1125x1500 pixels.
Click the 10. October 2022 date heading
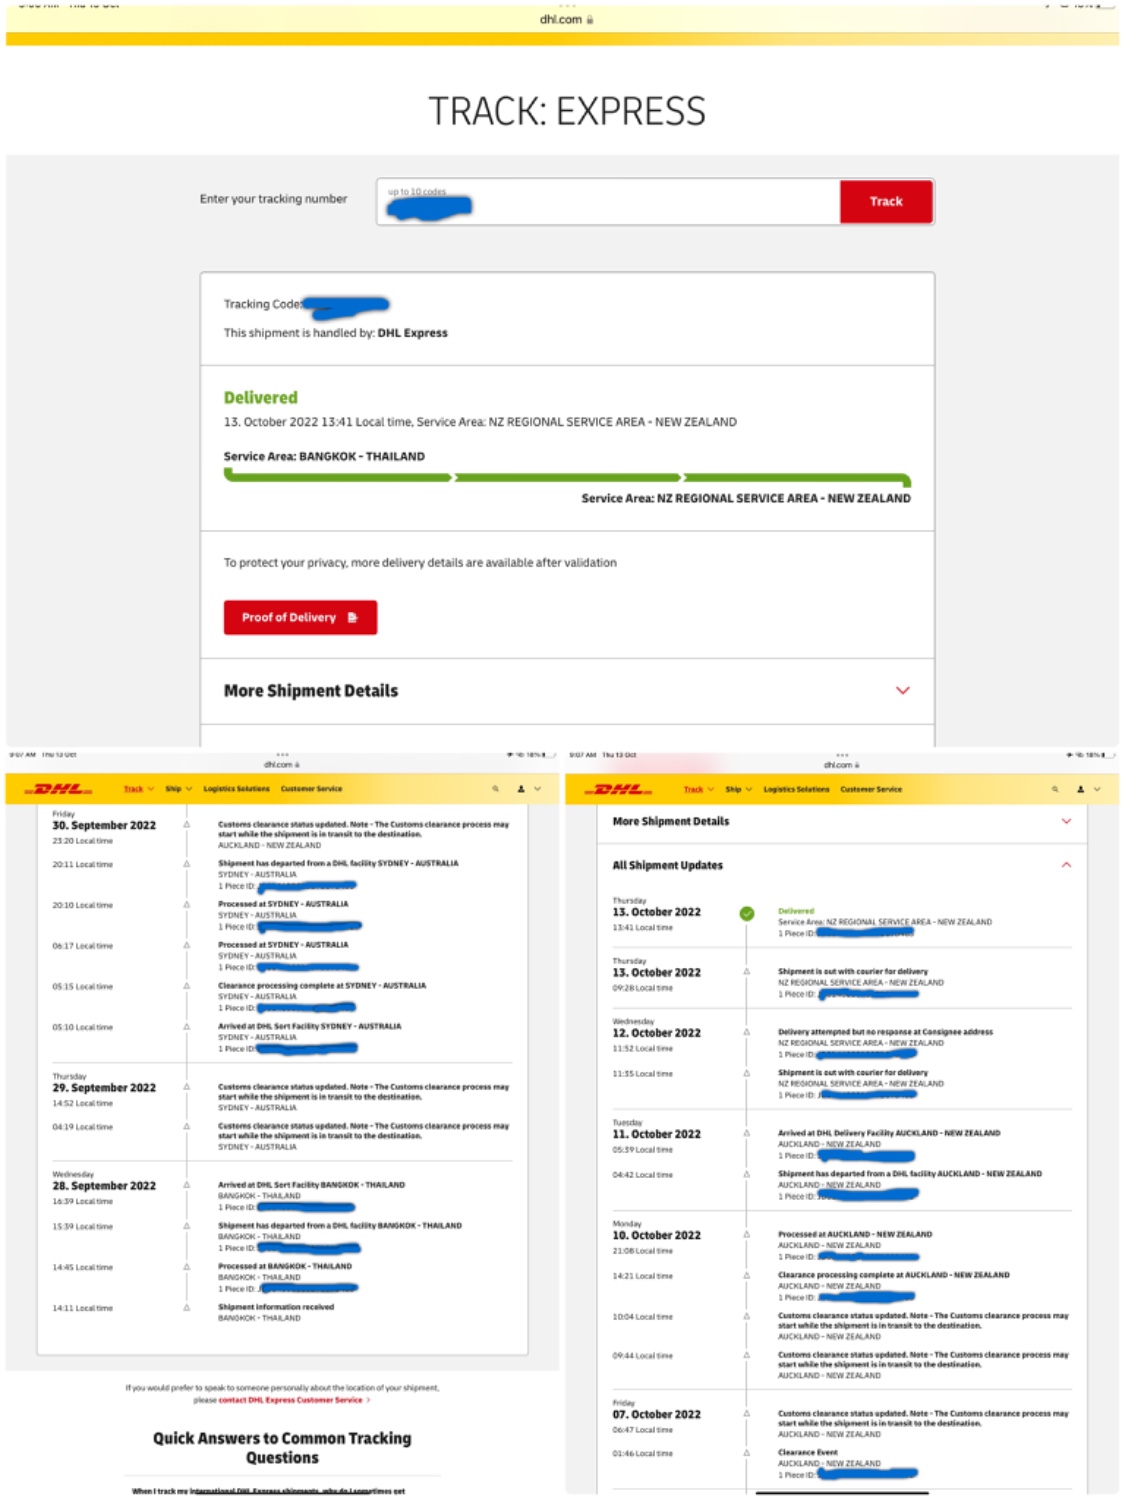[x=656, y=1235]
